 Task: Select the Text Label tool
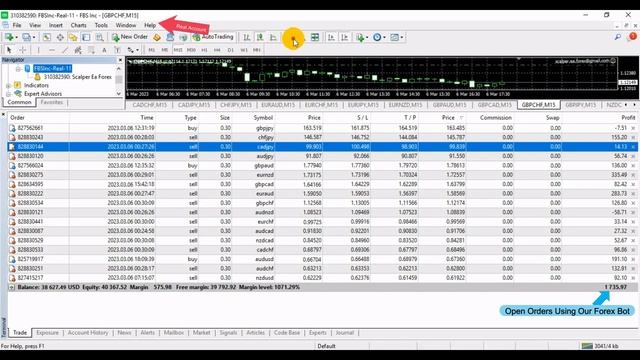[x=117, y=50]
